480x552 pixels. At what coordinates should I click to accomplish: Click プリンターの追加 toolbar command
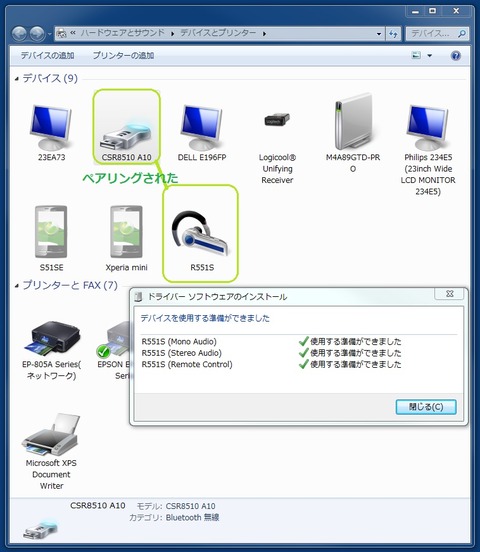click(123, 56)
